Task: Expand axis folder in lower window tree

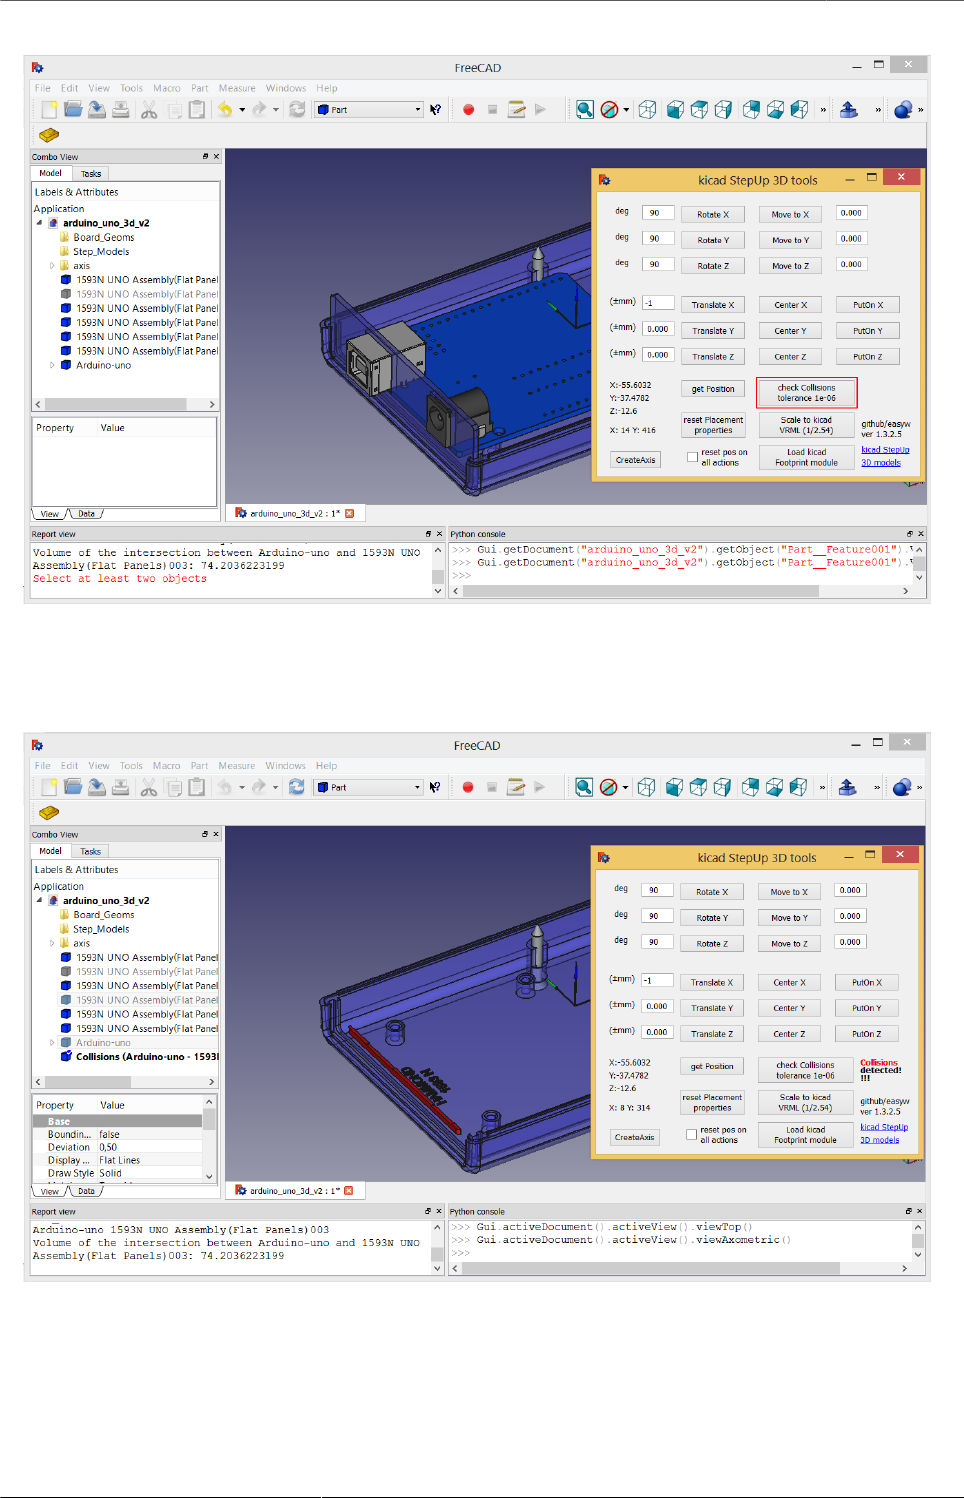Action: click(x=52, y=943)
